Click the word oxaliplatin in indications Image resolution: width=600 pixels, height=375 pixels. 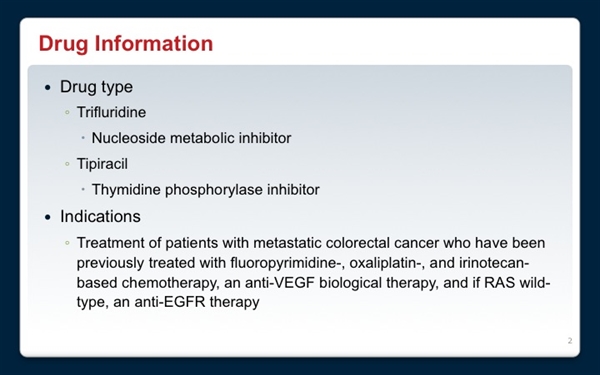tap(384, 263)
